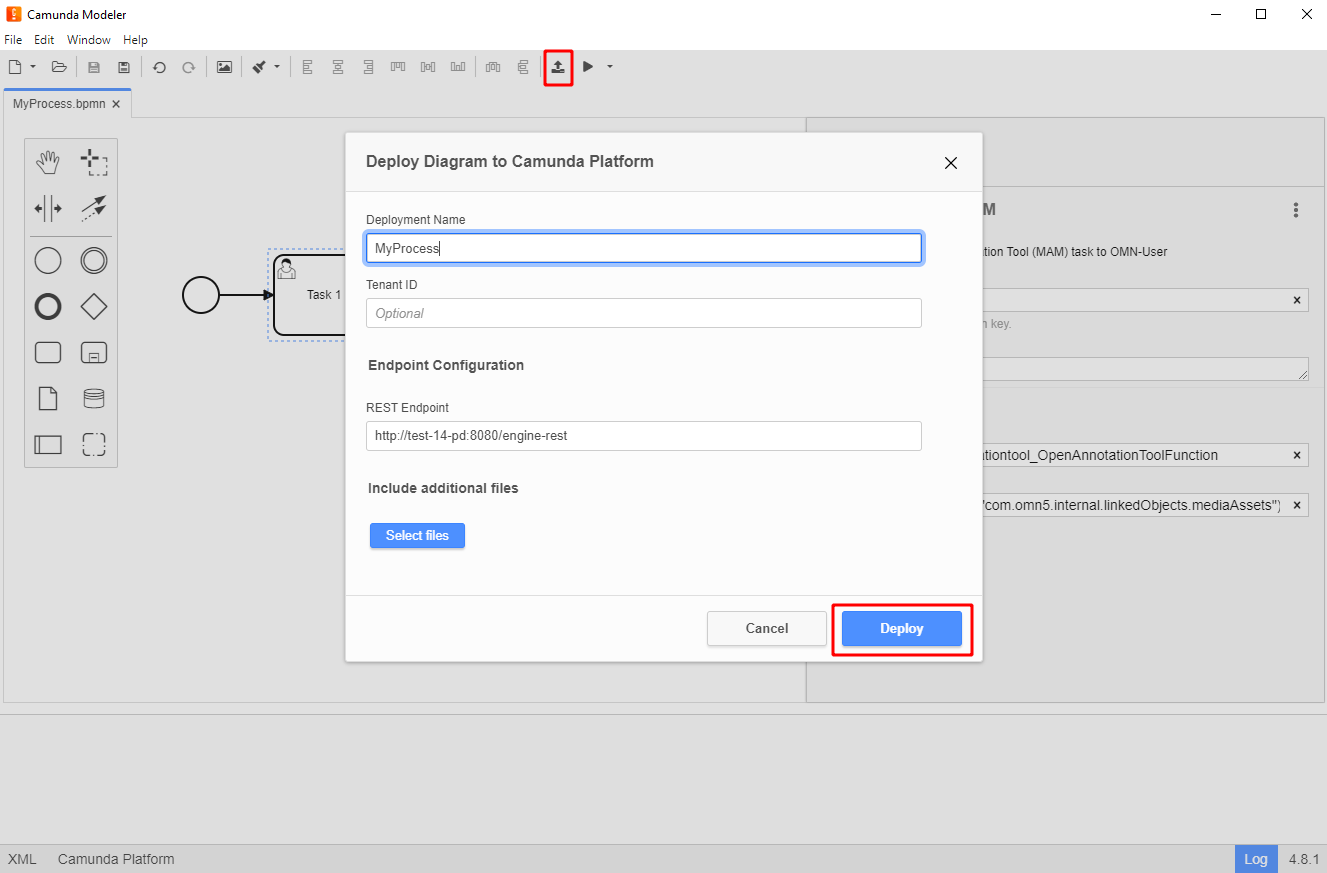Click the deploy current diagram toolbar icon
This screenshot has width=1327, height=873.
pos(558,67)
